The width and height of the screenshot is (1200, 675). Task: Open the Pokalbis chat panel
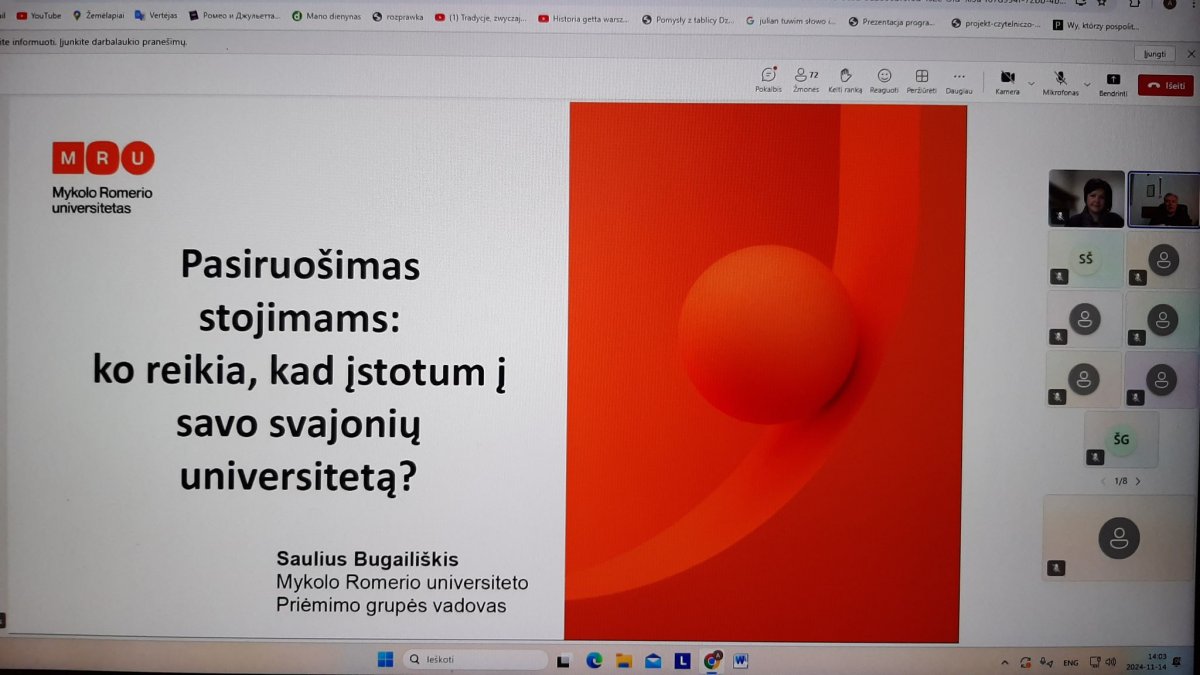(x=768, y=77)
